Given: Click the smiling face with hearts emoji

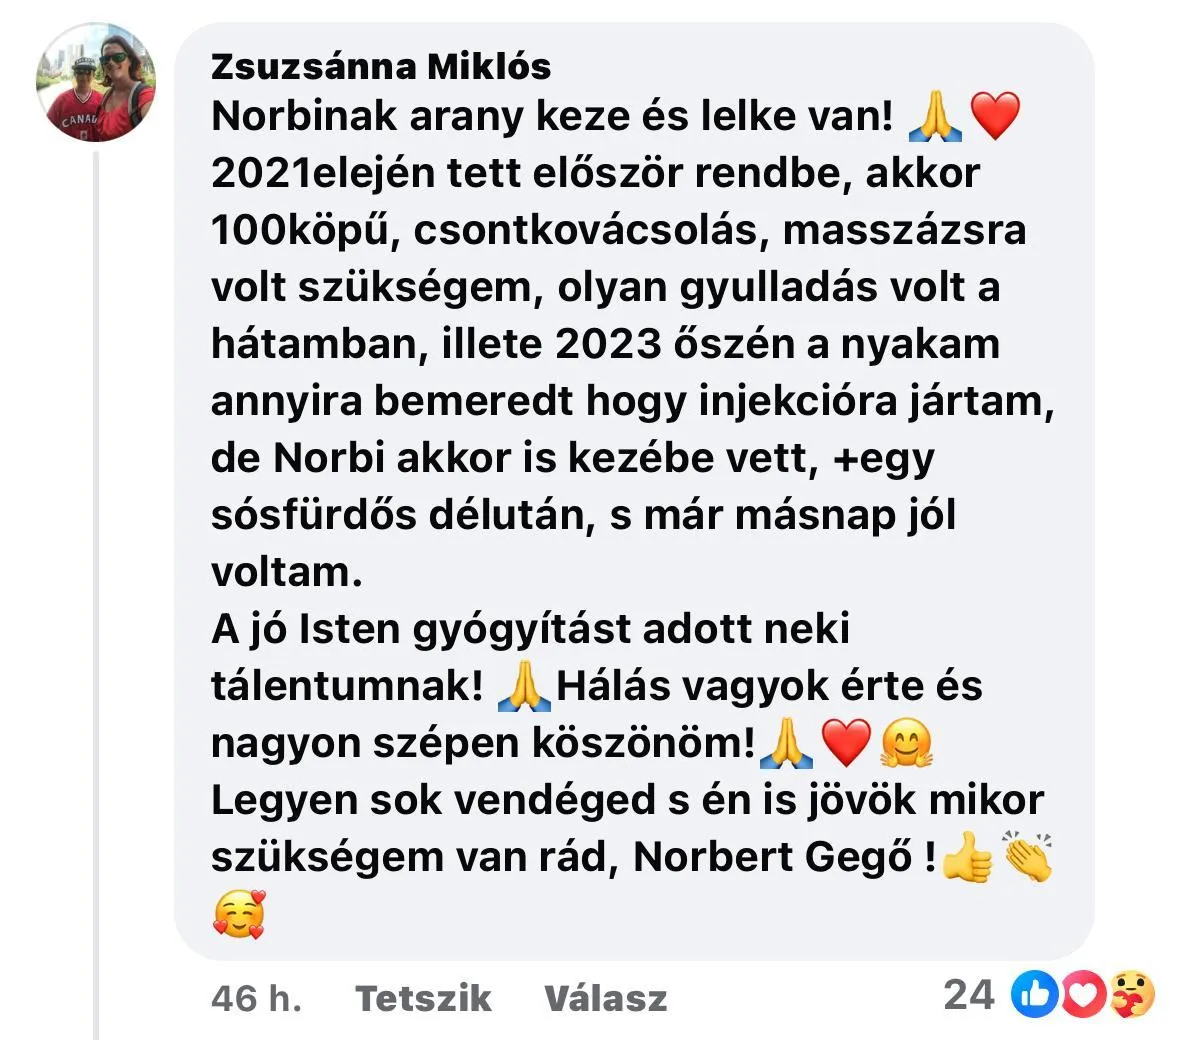Looking at the screenshot, I should click(x=240, y=914).
